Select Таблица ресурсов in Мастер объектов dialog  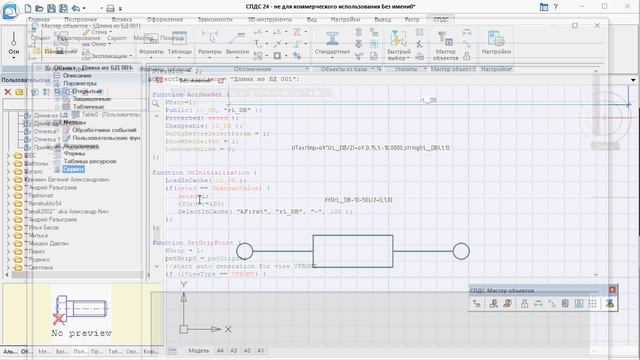(x=90, y=161)
